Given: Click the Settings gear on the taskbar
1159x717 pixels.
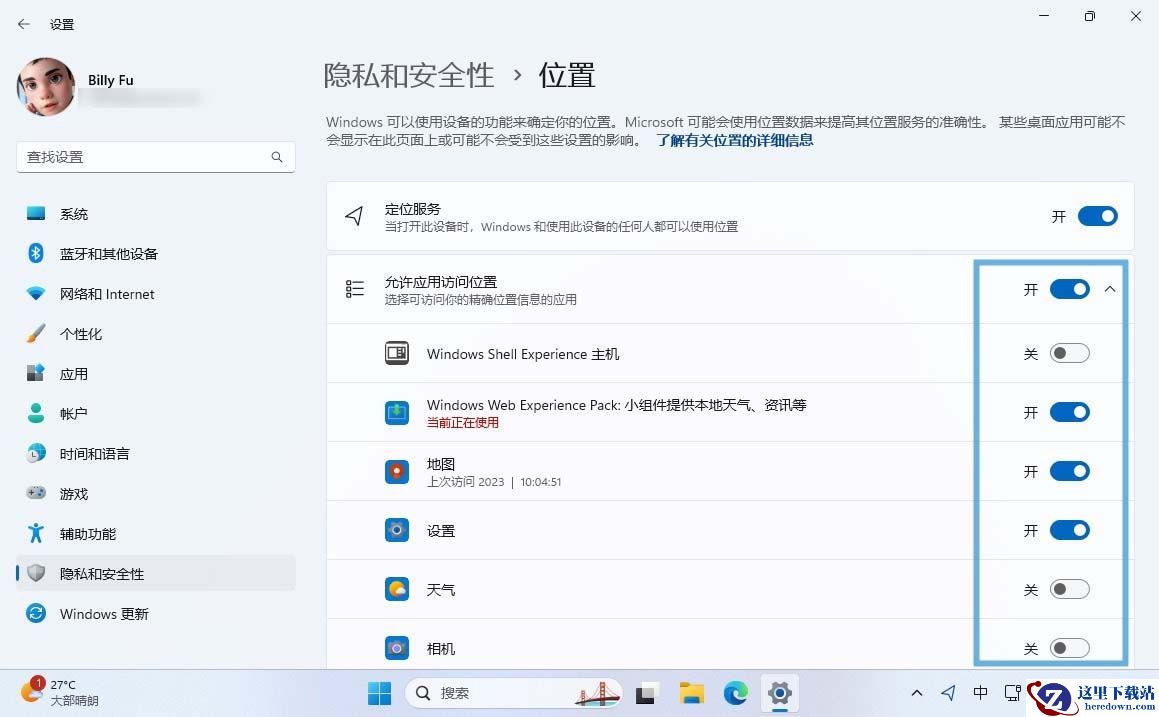Looking at the screenshot, I should (x=780, y=693).
